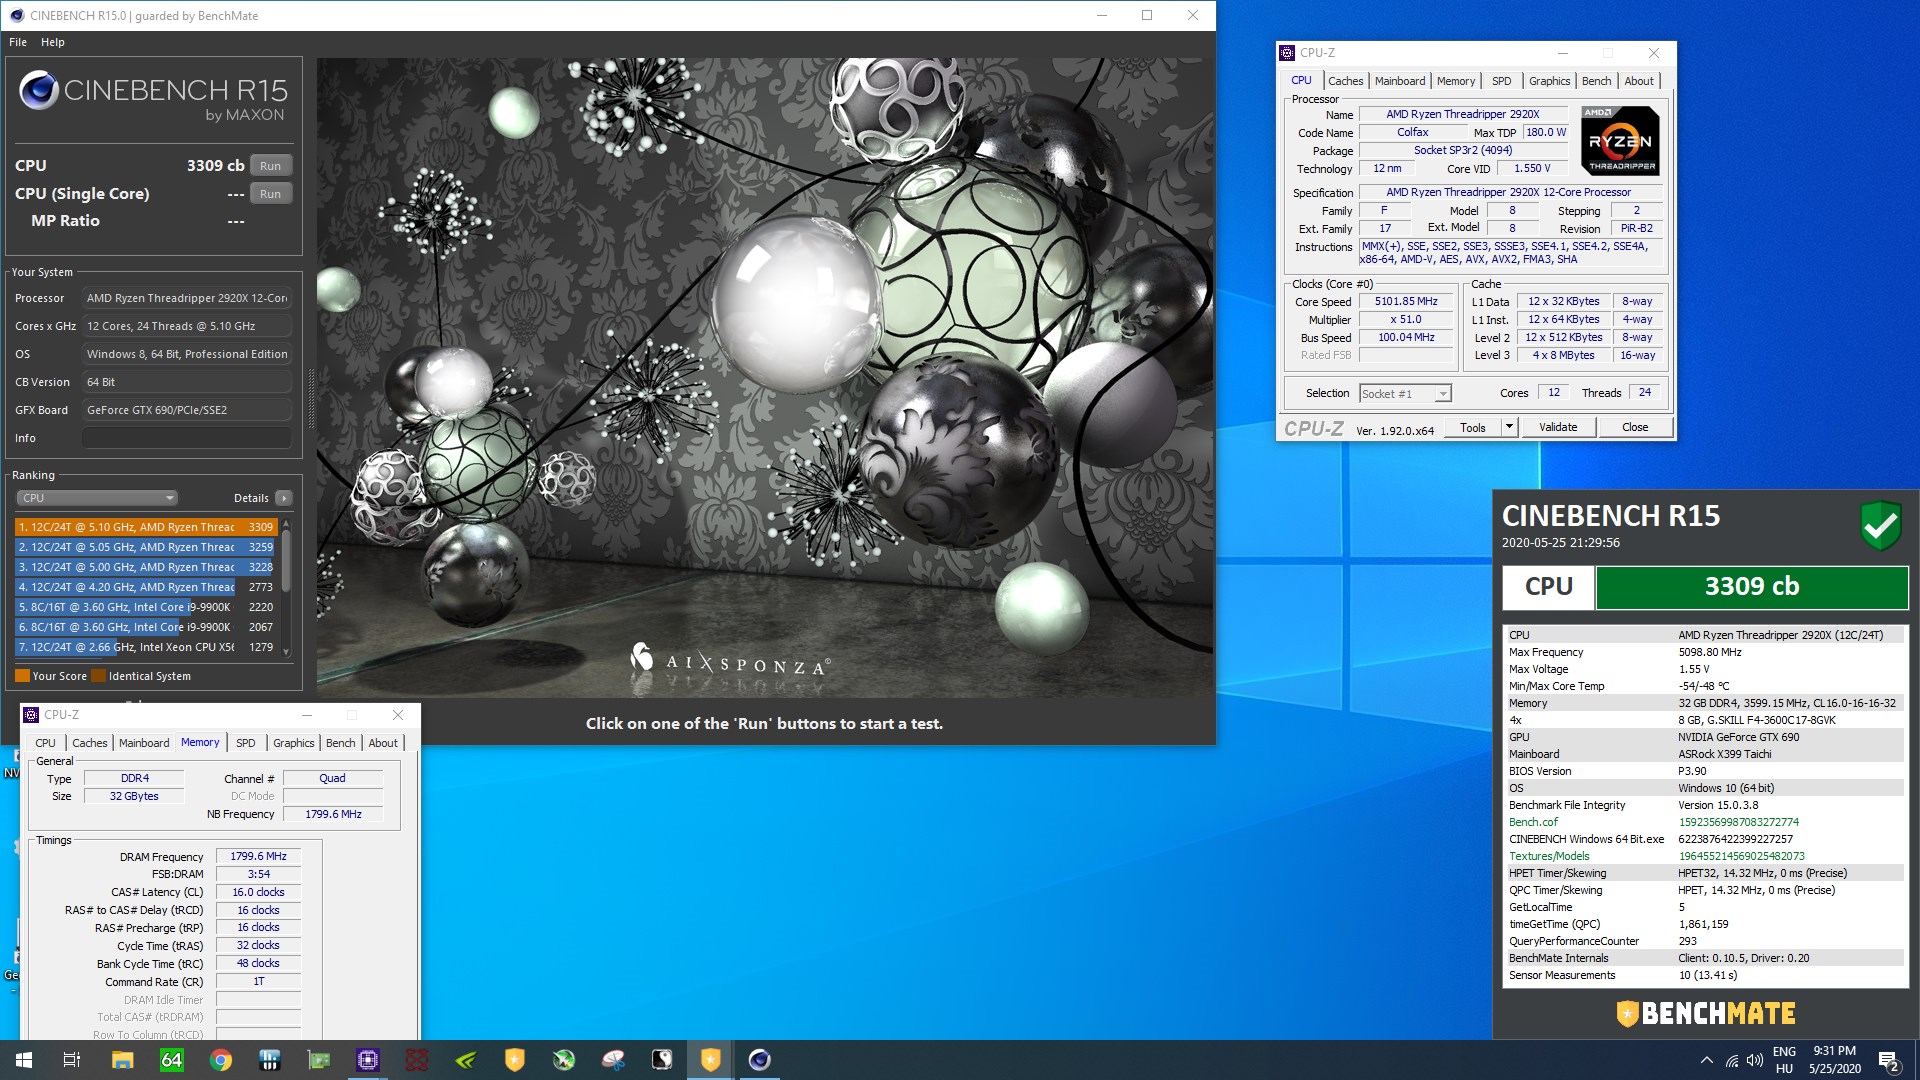Expand the Tools dropdown arrow in CPU-Z
The width and height of the screenshot is (1920, 1080).
(1509, 427)
